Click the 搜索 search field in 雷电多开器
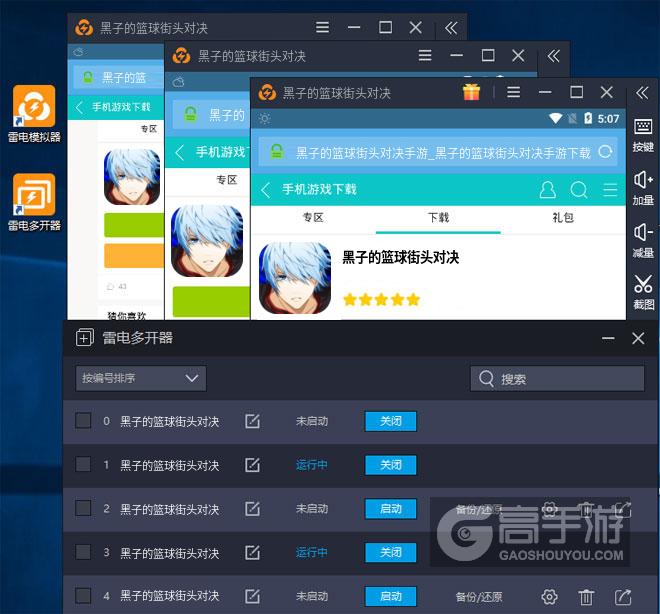Viewport: 660px width, 614px height. [x=557, y=379]
